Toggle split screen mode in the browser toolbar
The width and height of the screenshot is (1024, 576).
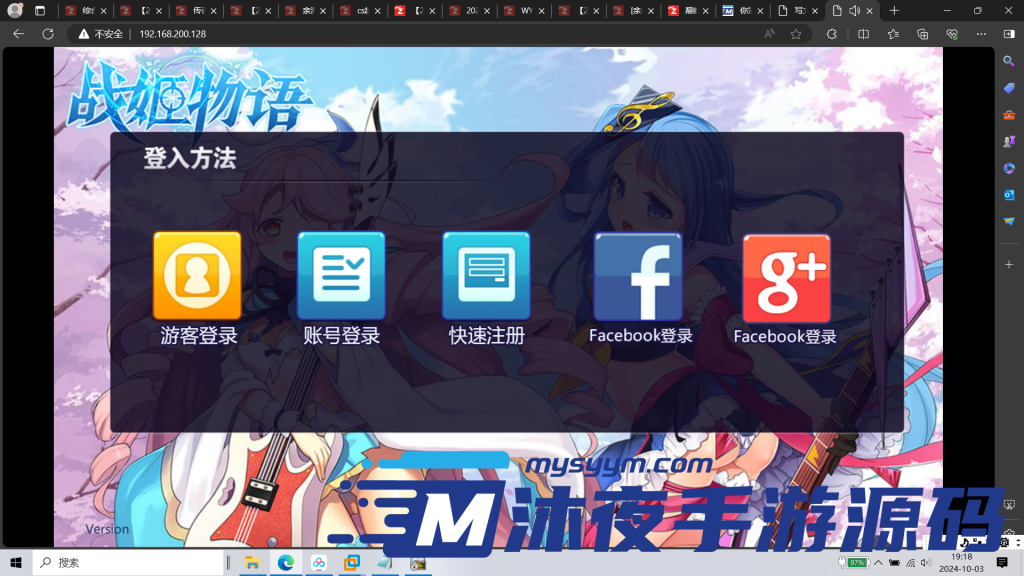862,33
